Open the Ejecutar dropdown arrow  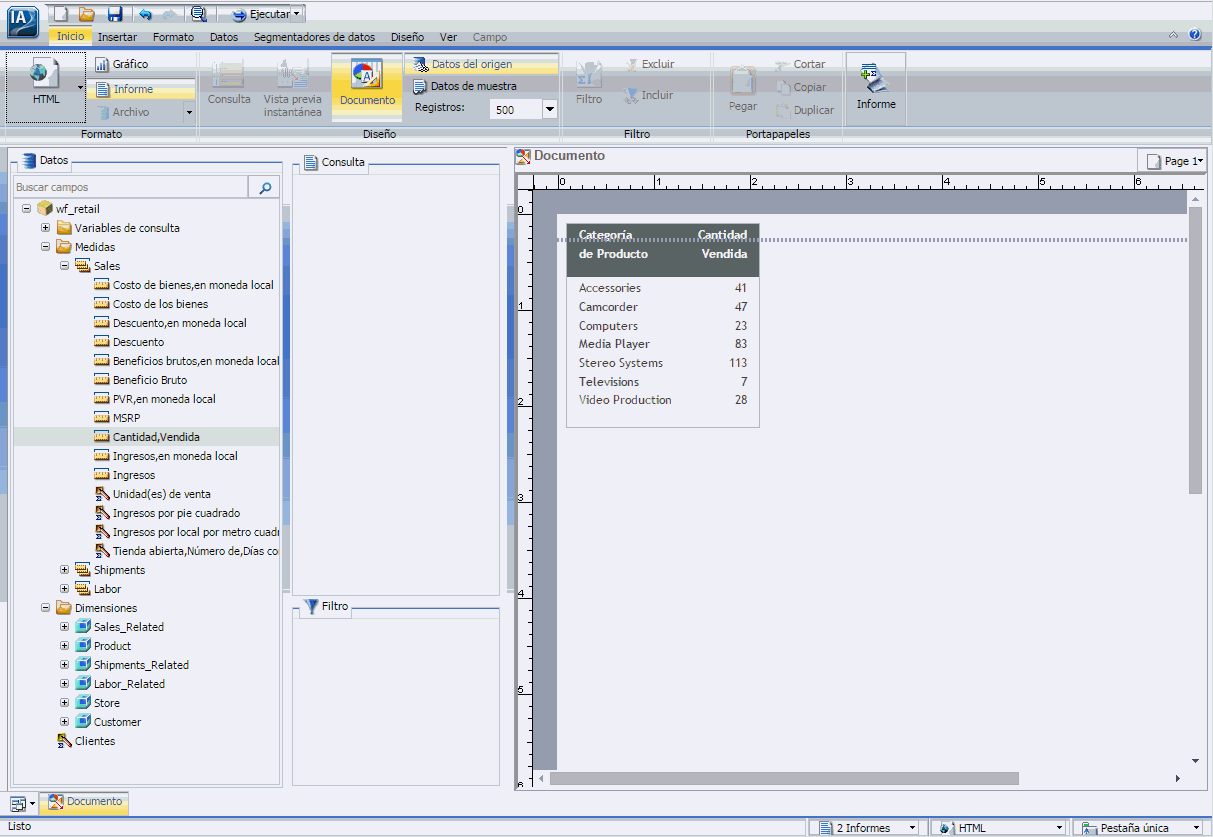point(297,14)
